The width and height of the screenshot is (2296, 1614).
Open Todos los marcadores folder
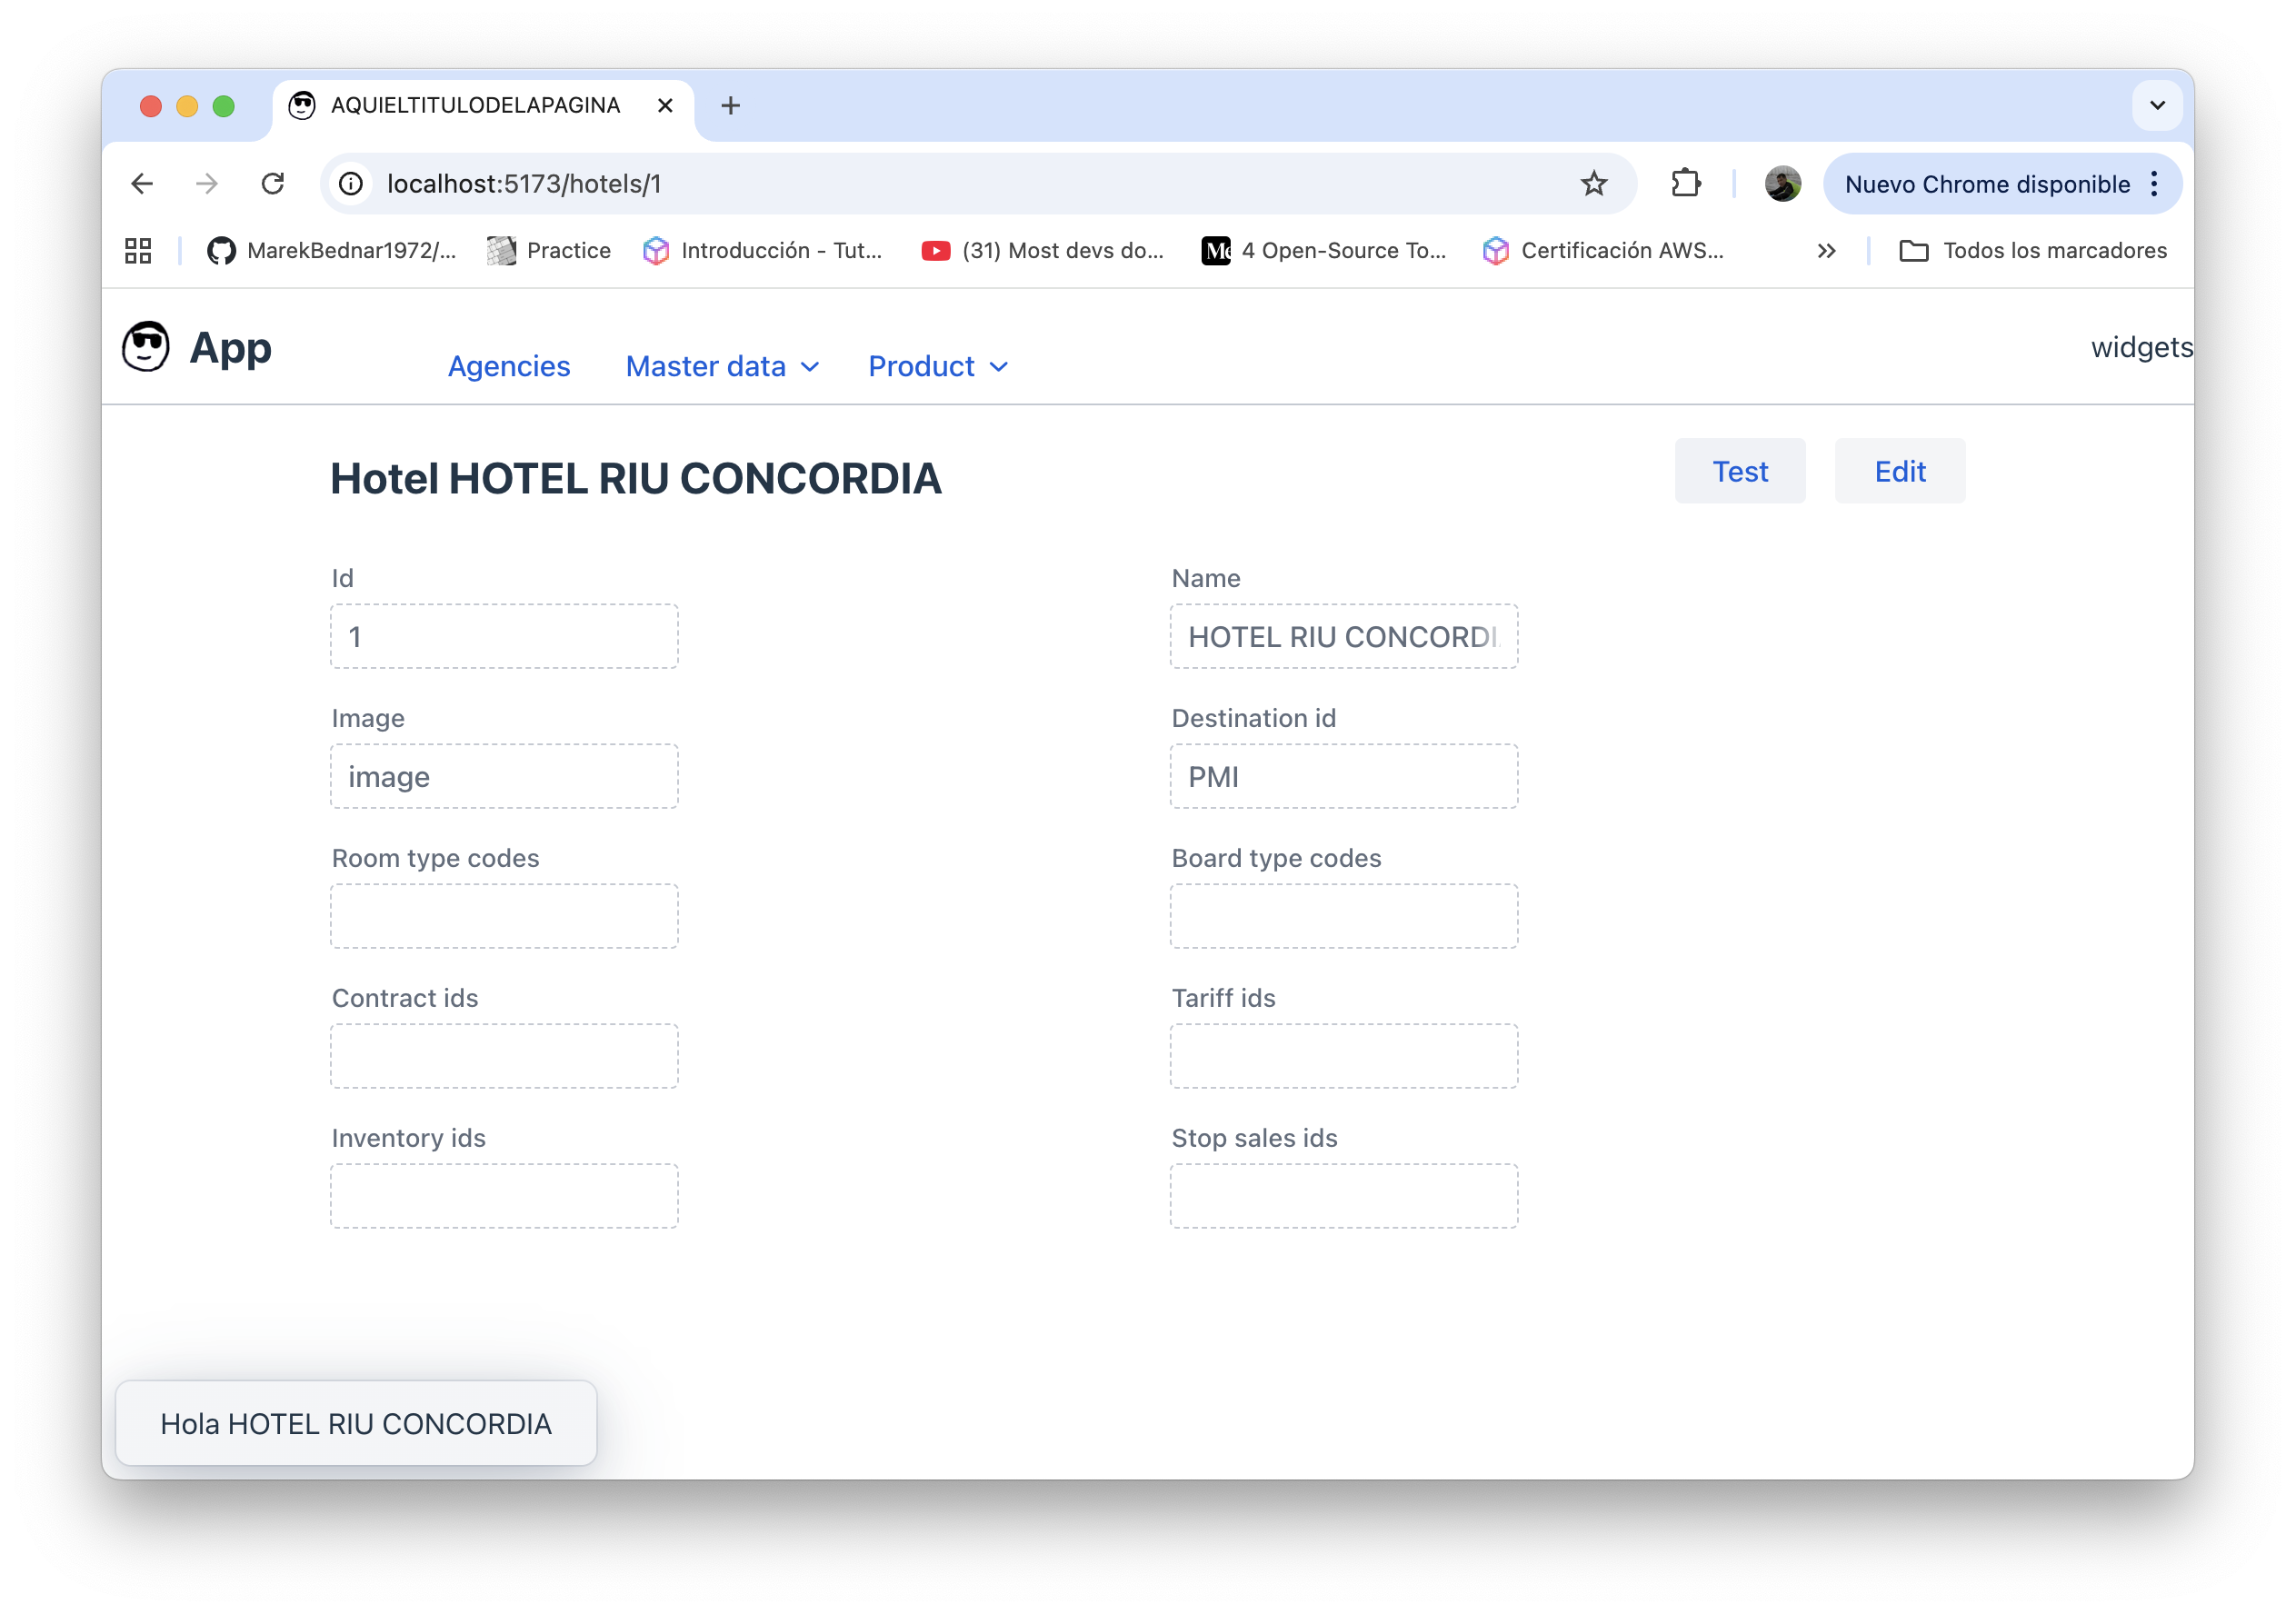click(x=2033, y=251)
